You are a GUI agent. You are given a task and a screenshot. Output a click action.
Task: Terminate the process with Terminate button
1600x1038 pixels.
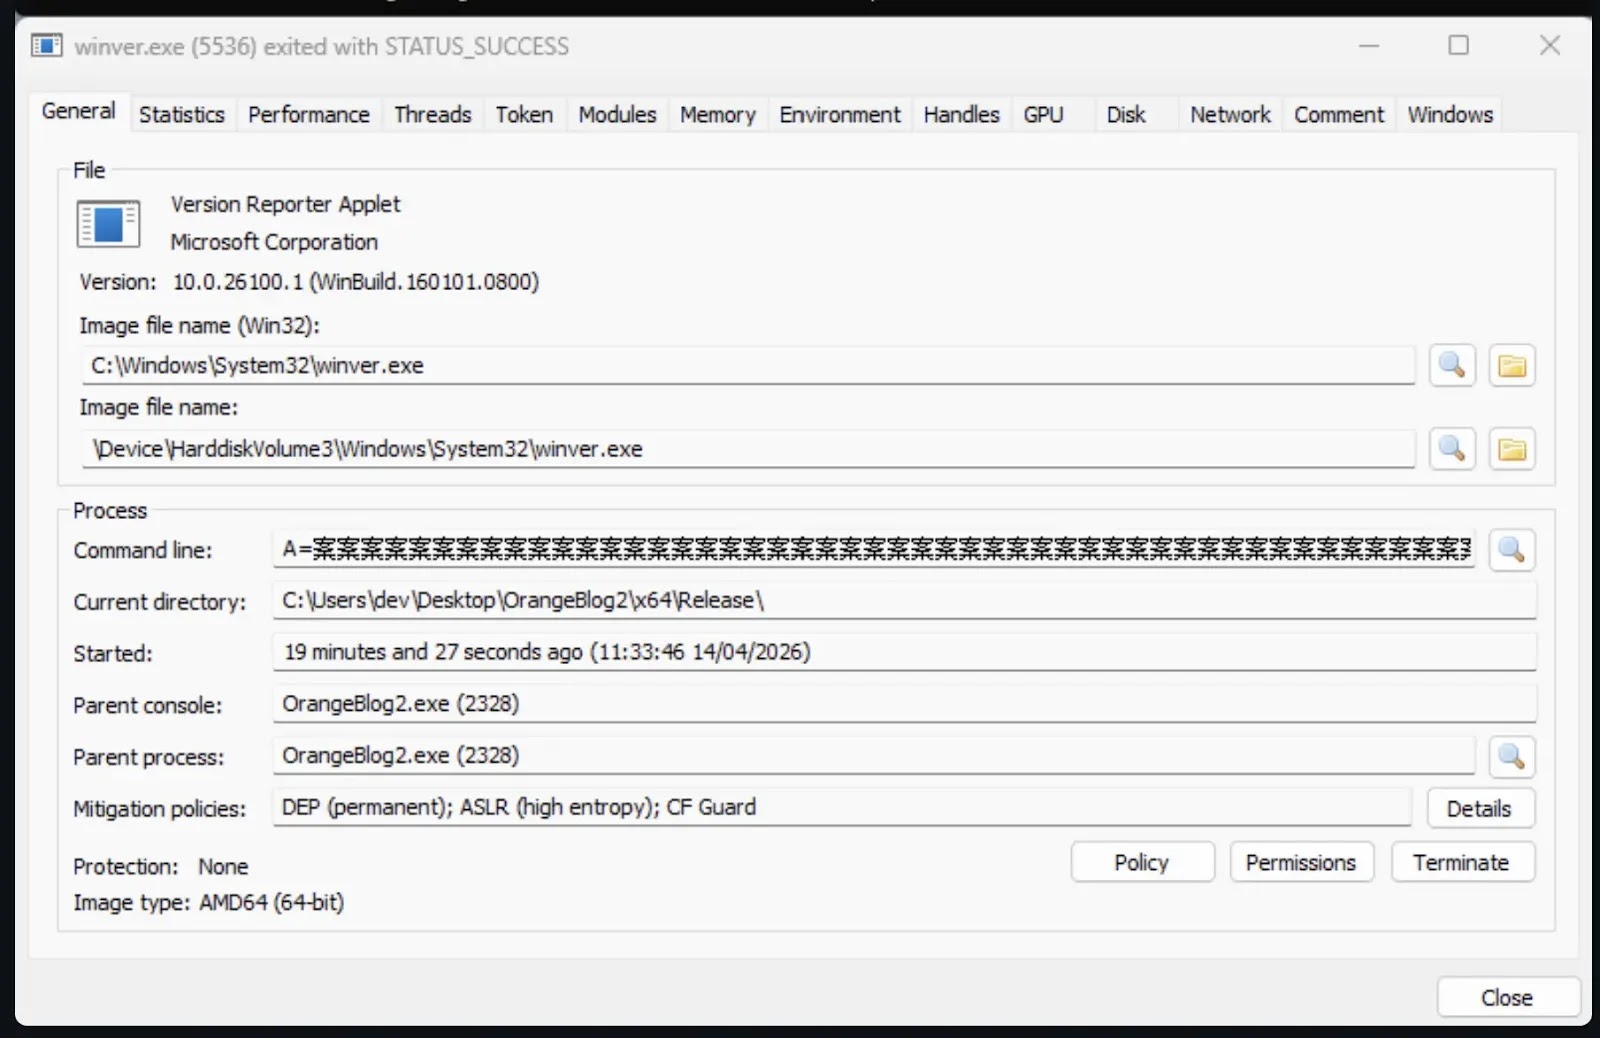(1461, 862)
